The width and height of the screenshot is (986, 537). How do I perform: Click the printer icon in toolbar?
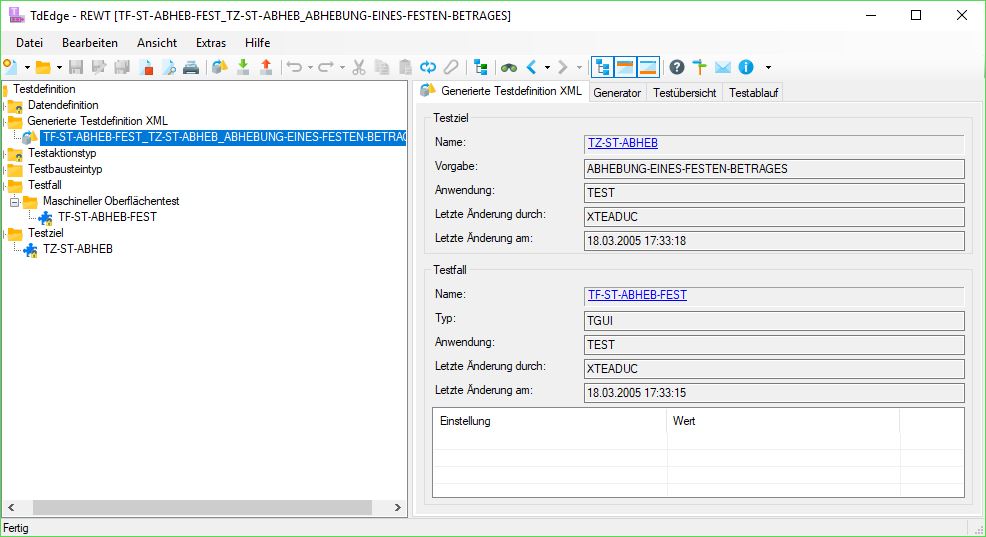(191, 67)
